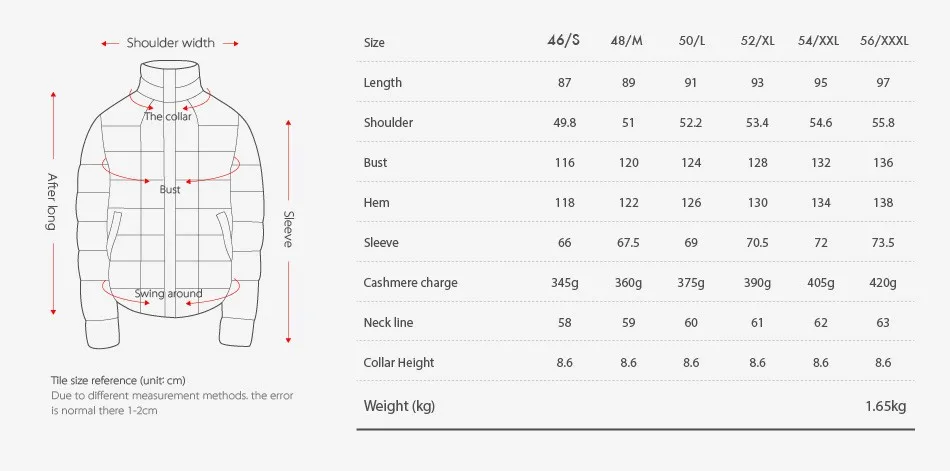950x471 pixels.
Task: Select the 46/S size column header
Action: (x=563, y=41)
